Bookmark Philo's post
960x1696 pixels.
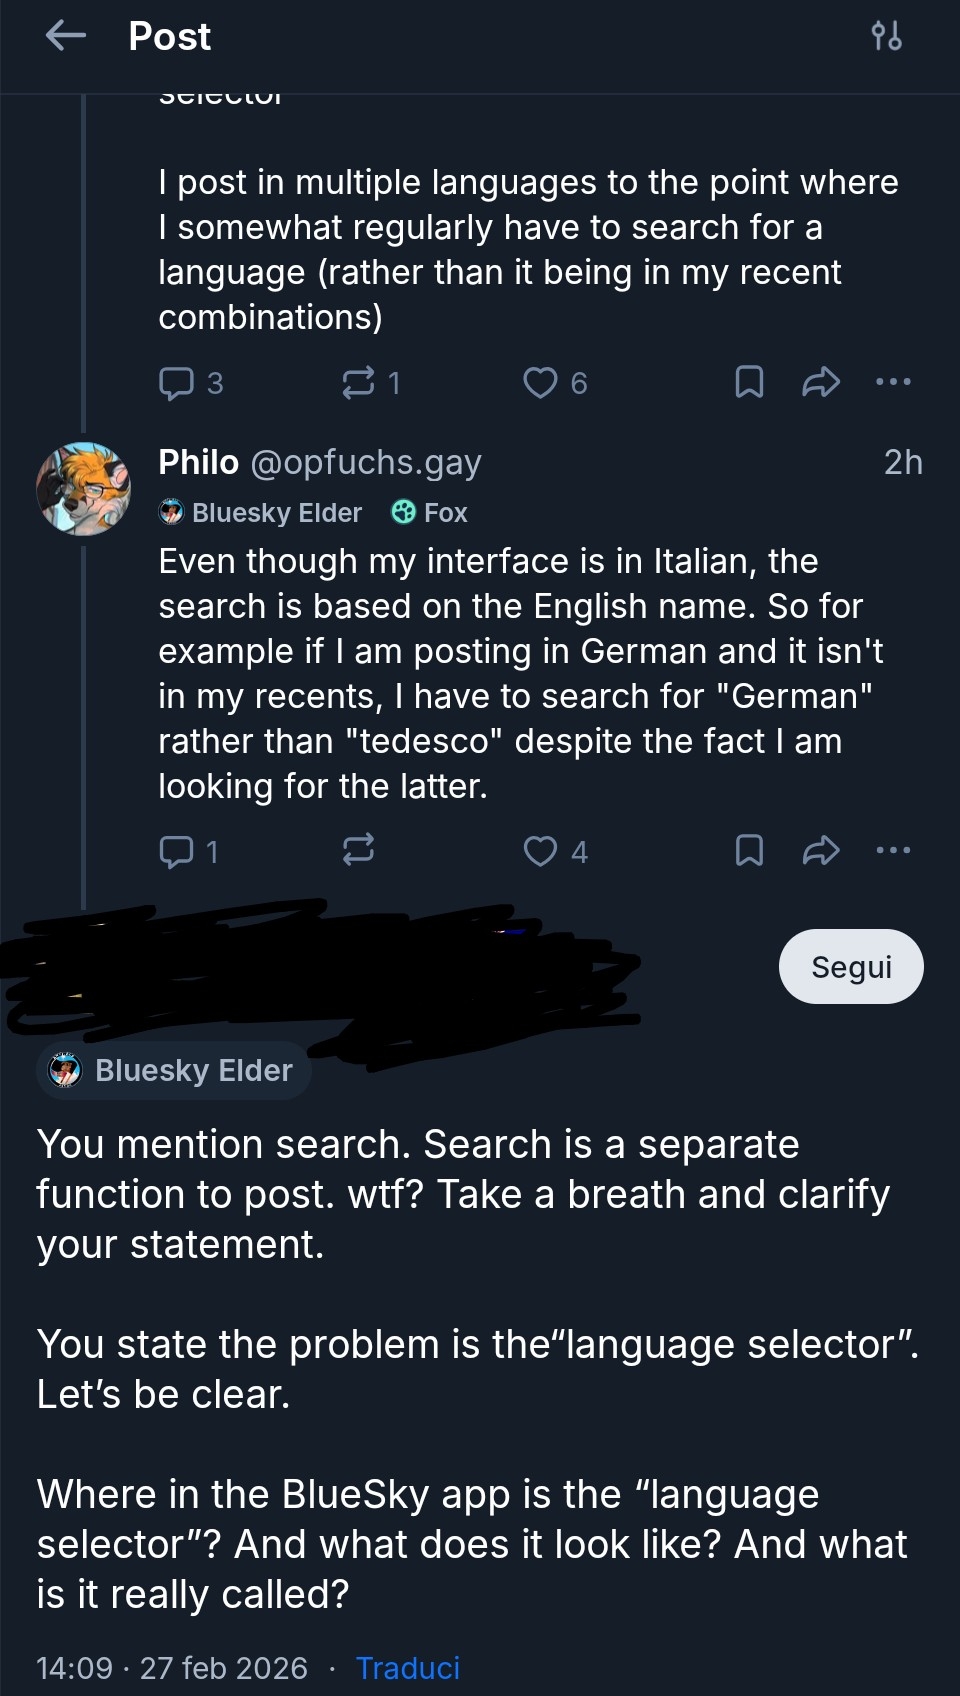749,850
